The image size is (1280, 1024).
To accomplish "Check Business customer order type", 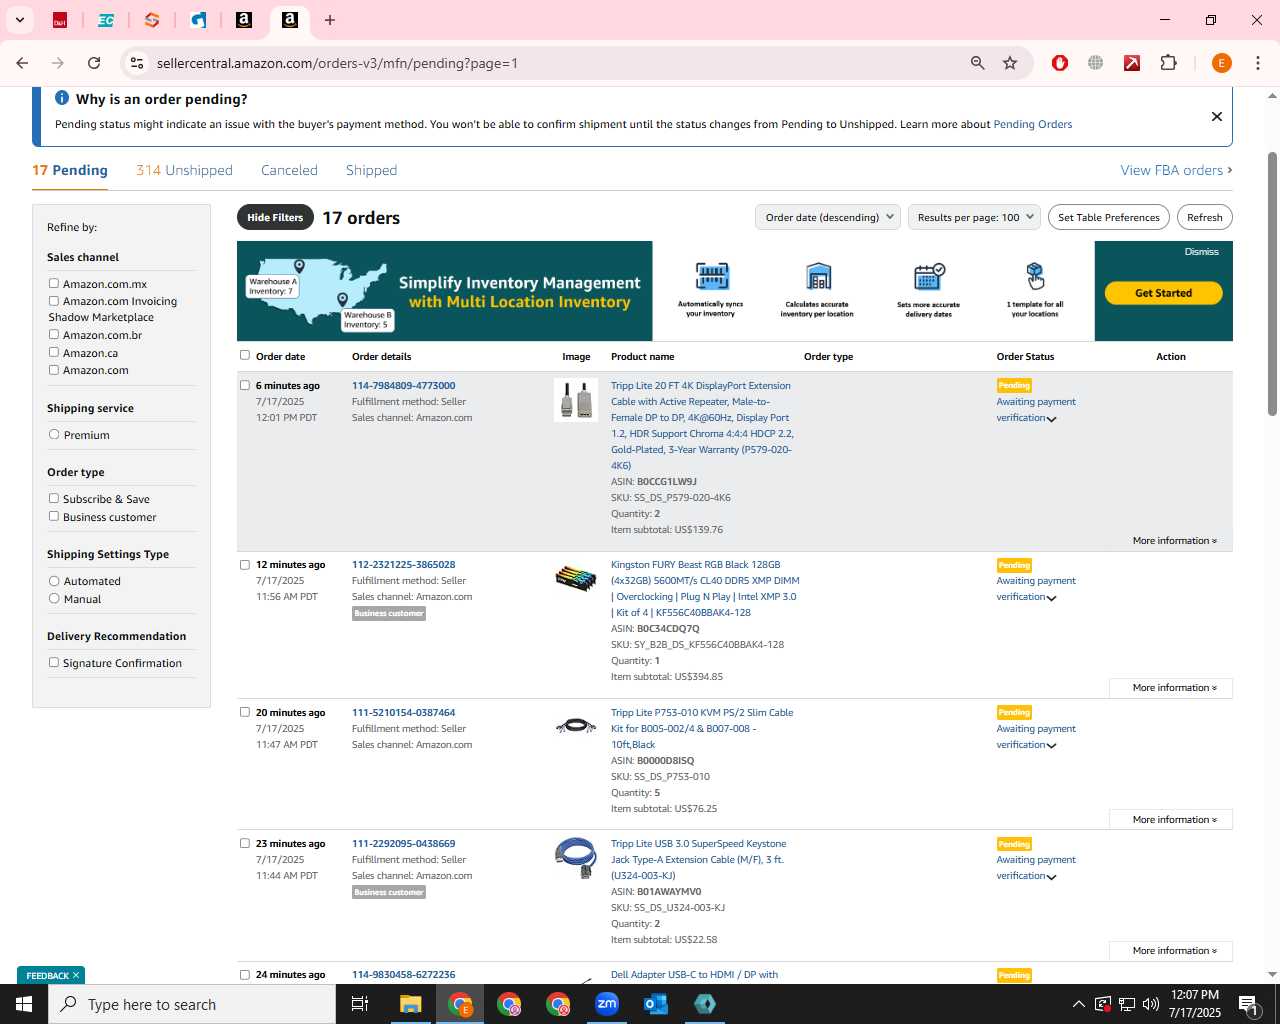I will [x=54, y=516].
